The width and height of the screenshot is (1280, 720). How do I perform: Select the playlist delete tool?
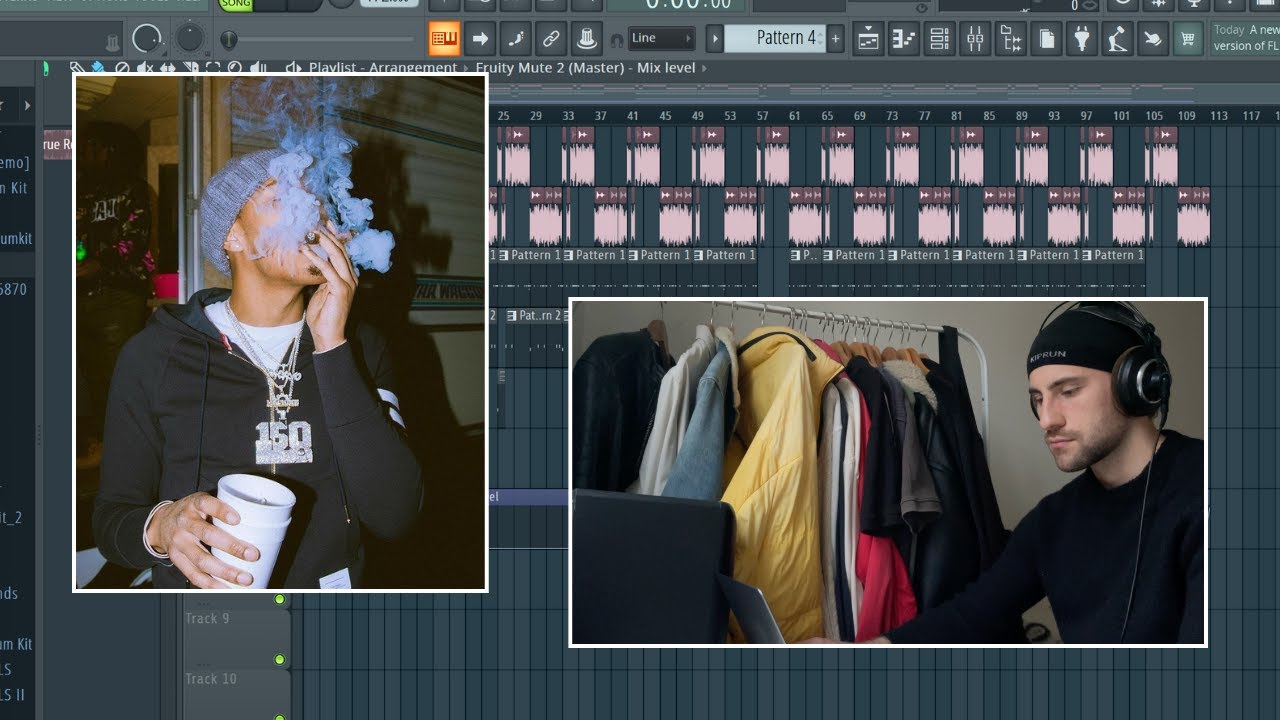[122, 68]
